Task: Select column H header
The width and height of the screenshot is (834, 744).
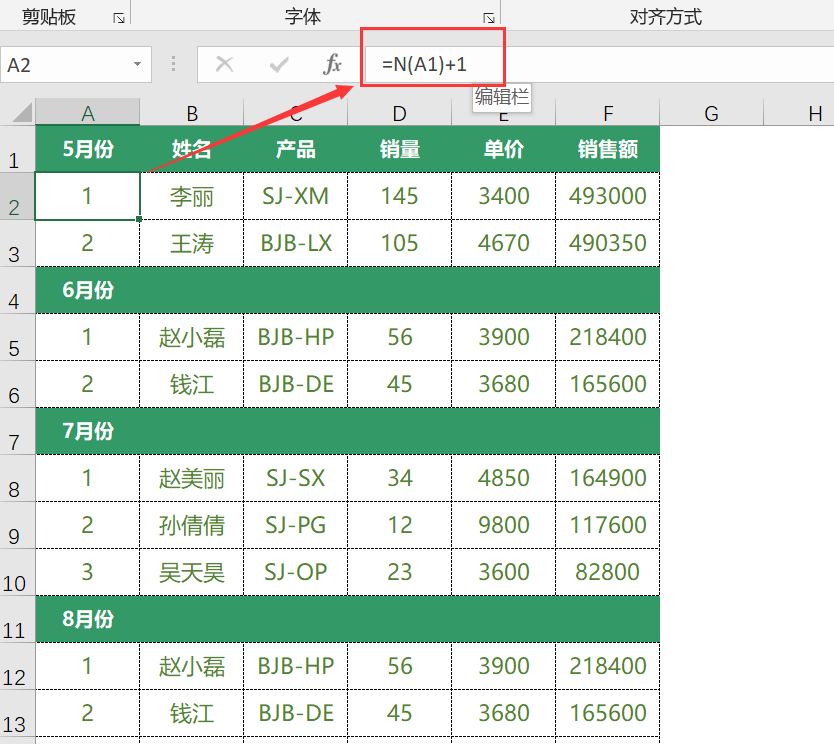Action: (799, 113)
